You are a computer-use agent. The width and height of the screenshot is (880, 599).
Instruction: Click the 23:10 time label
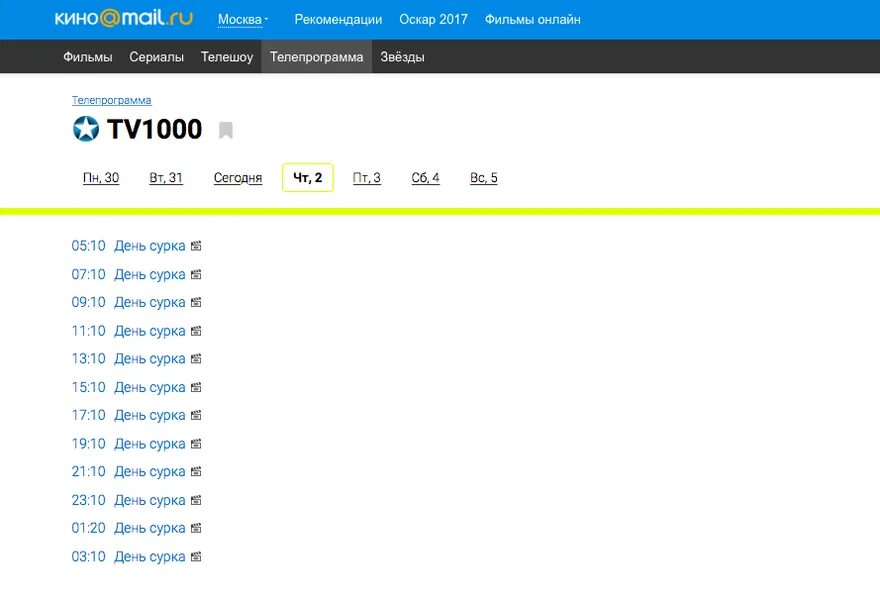[x=89, y=500]
